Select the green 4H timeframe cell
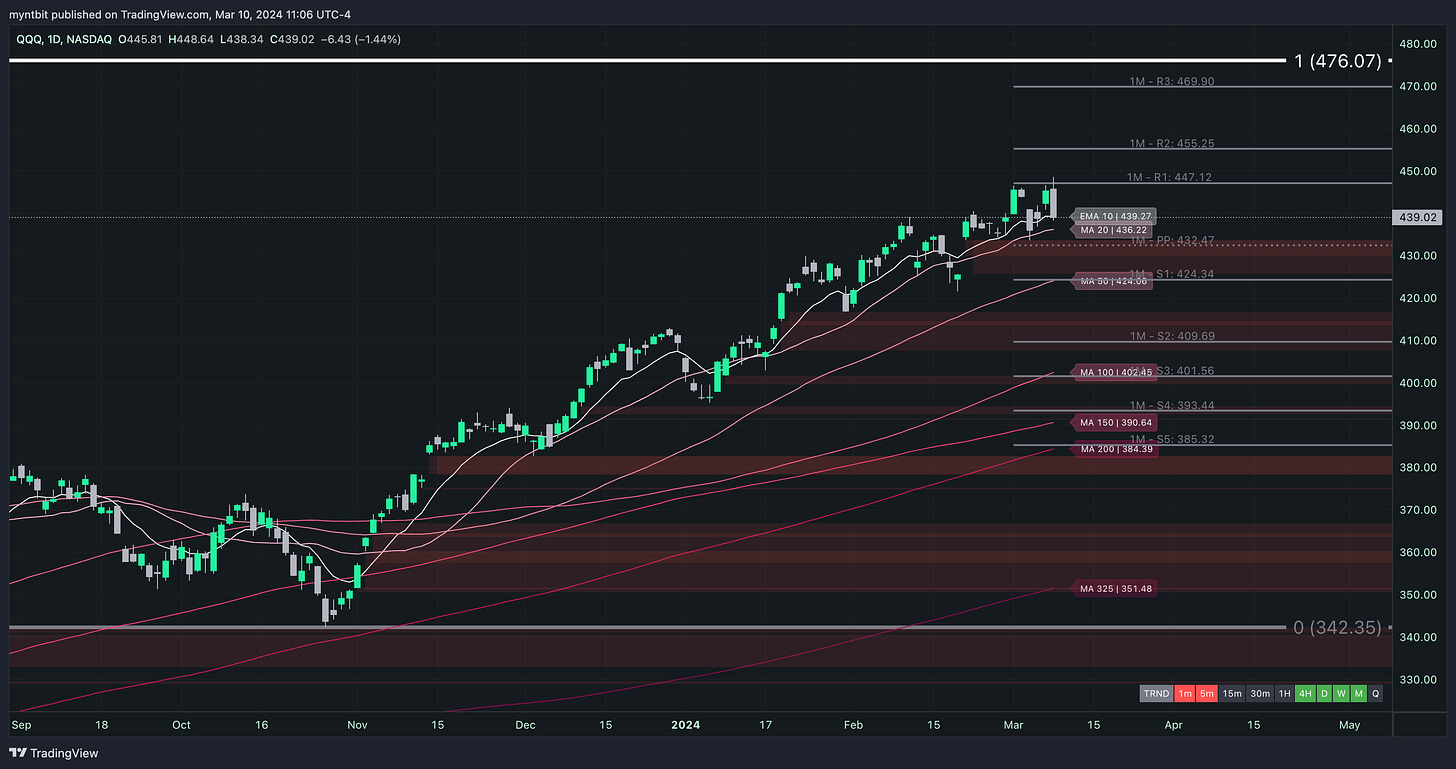The height and width of the screenshot is (769, 1456). click(1305, 693)
